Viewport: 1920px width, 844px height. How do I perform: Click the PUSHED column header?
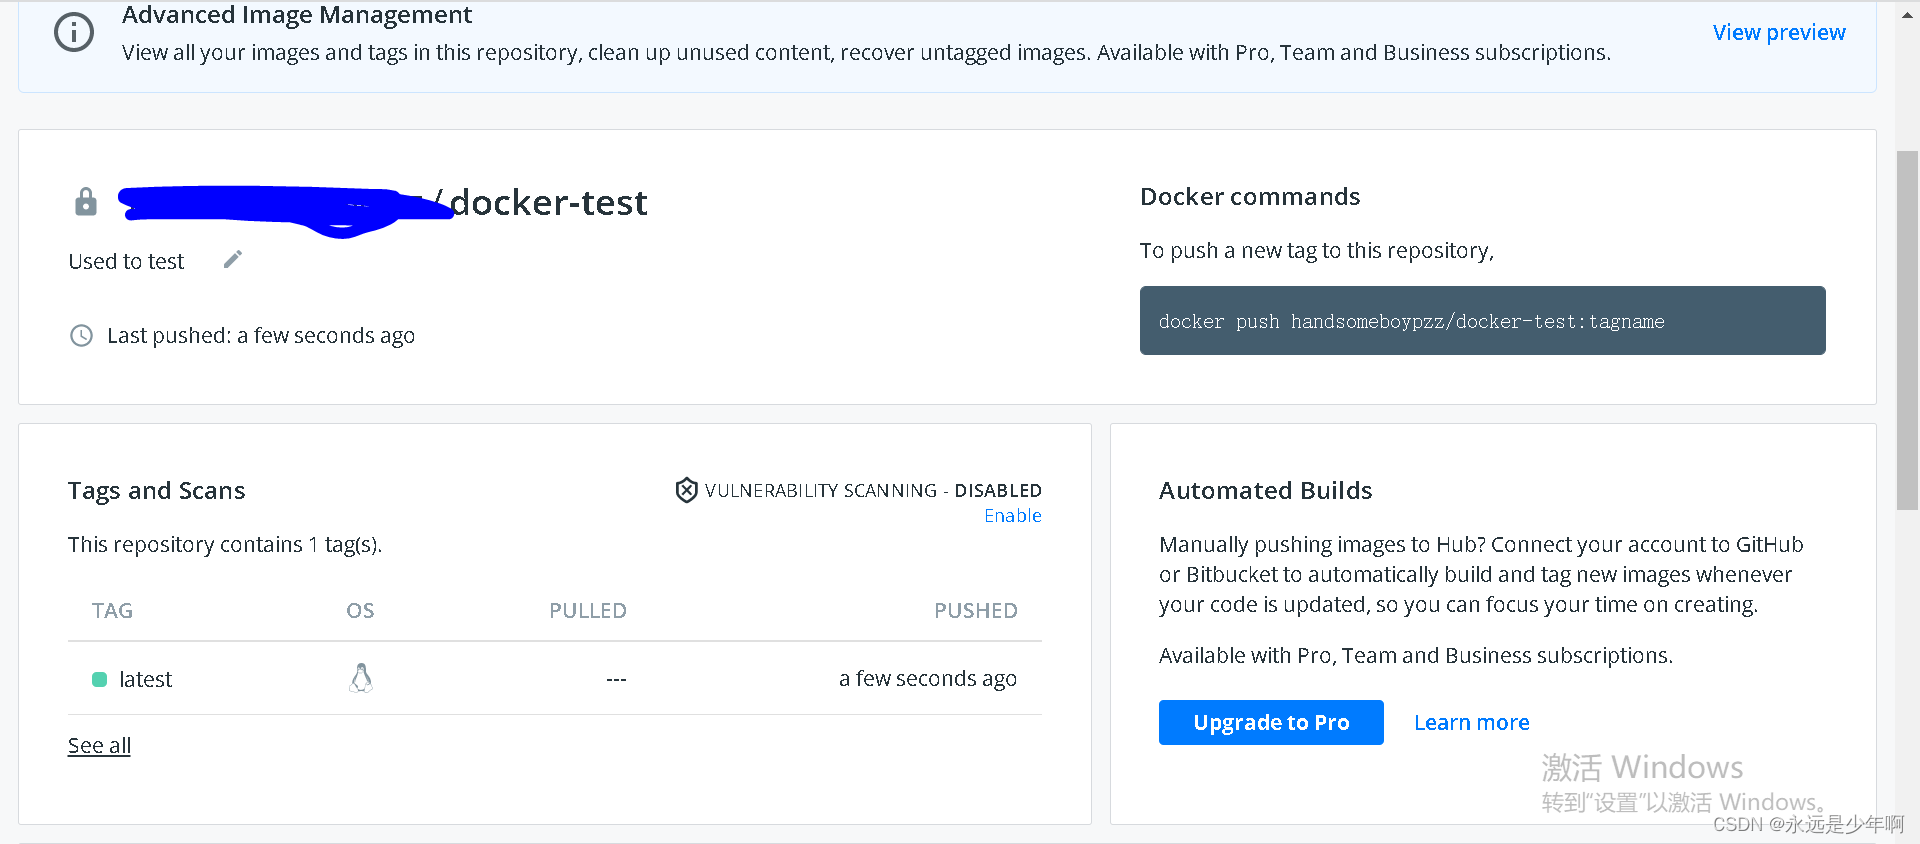[x=975, y=611]
